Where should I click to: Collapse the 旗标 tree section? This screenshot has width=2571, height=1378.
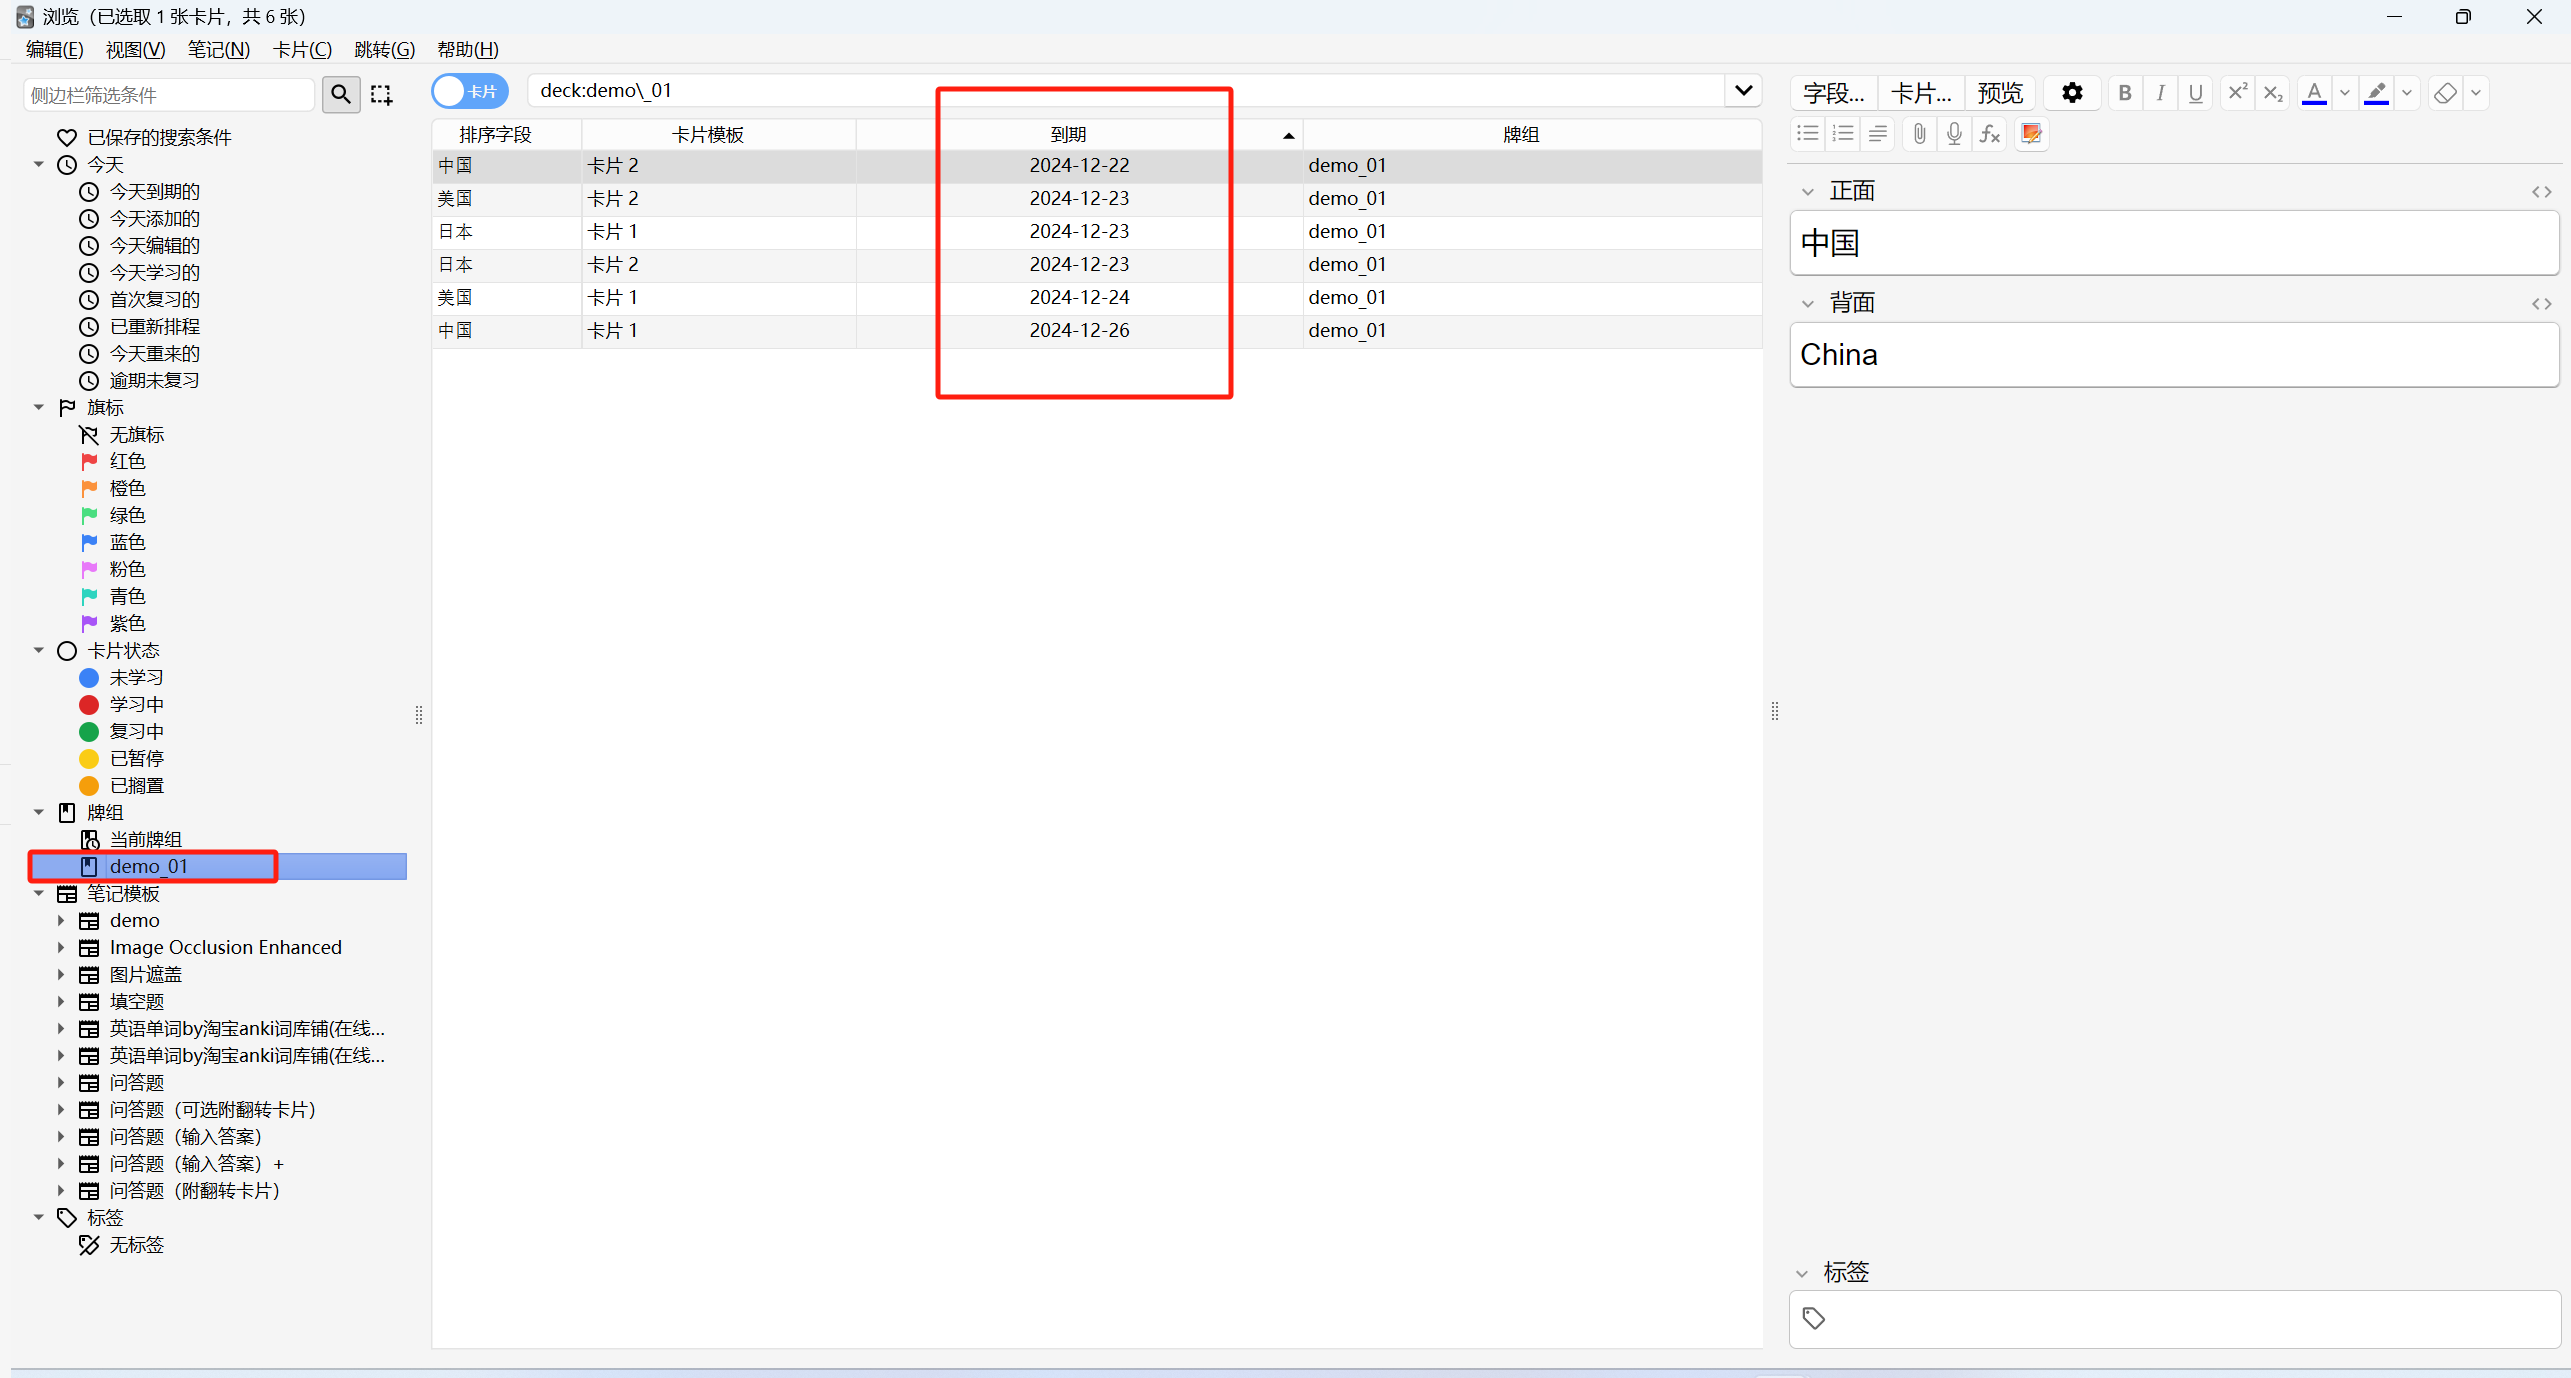(39, 407)
